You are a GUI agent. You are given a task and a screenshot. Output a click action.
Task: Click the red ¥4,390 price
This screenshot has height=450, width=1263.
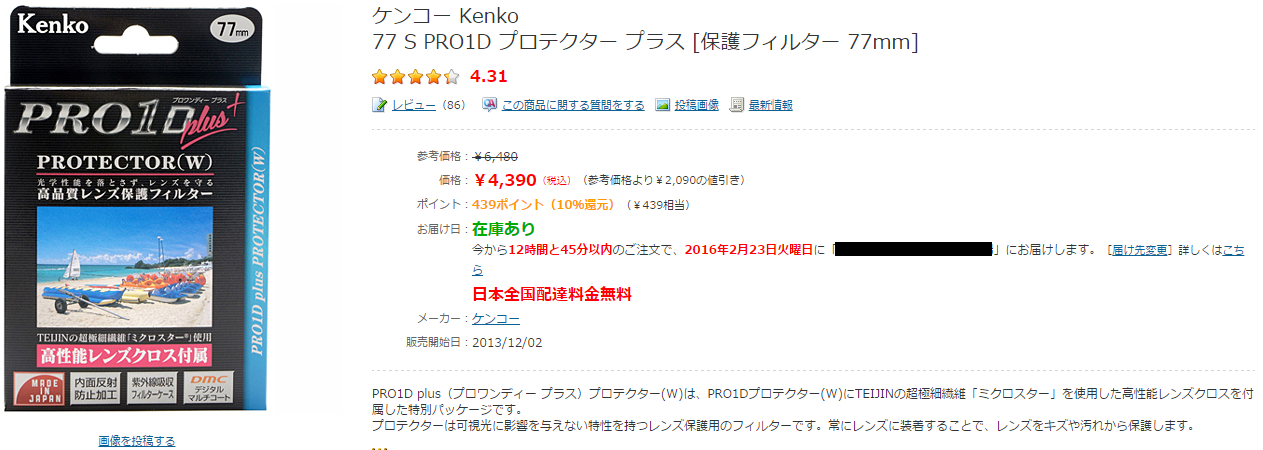(x=505, y=180)
